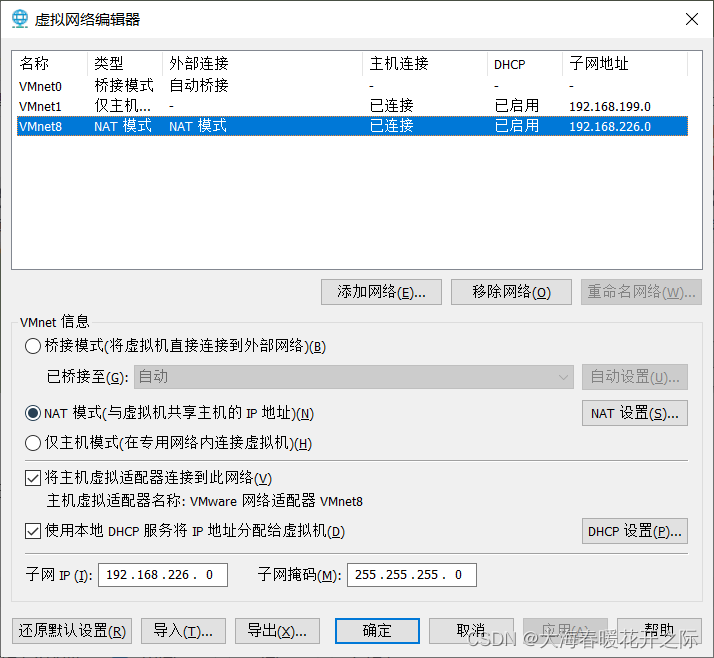Image resolution: width=714 pixels, height=658 pixels.
Task: Toggle 将主机虚拟适配器连接到此网络 checkbox
Action: coord(33,478)
